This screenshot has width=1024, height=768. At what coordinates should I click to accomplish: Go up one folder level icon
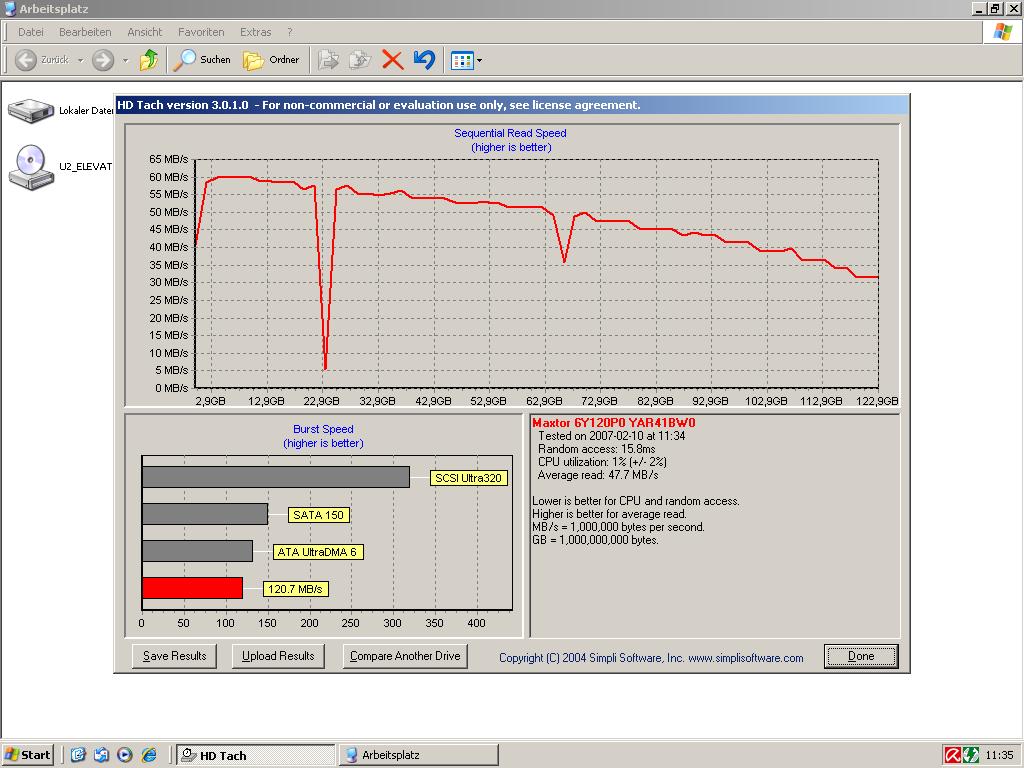point(149,60)
